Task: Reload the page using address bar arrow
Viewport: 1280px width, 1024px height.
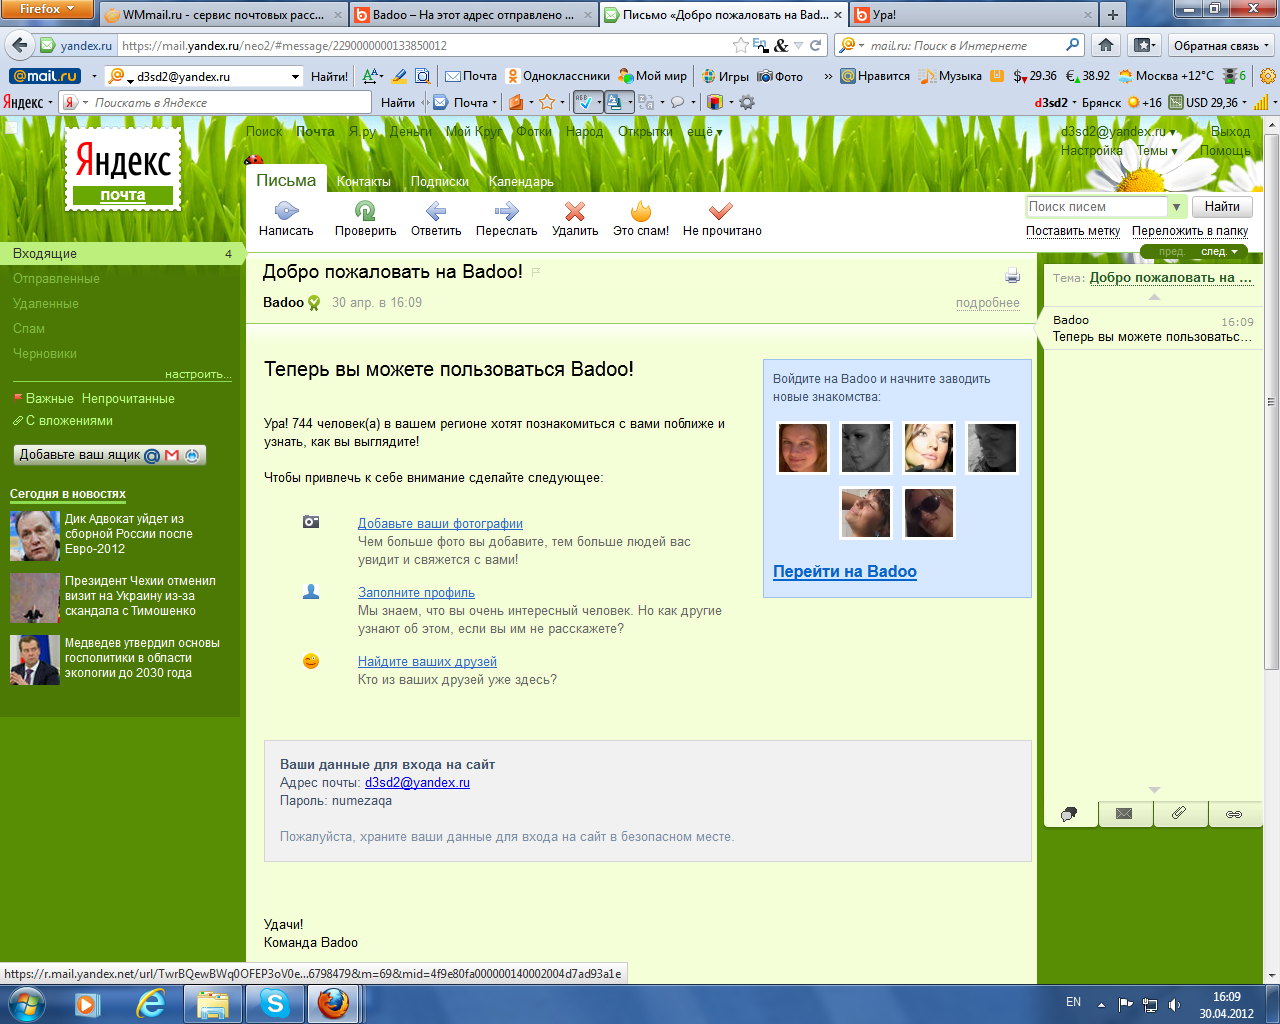Action: (816, 45)
